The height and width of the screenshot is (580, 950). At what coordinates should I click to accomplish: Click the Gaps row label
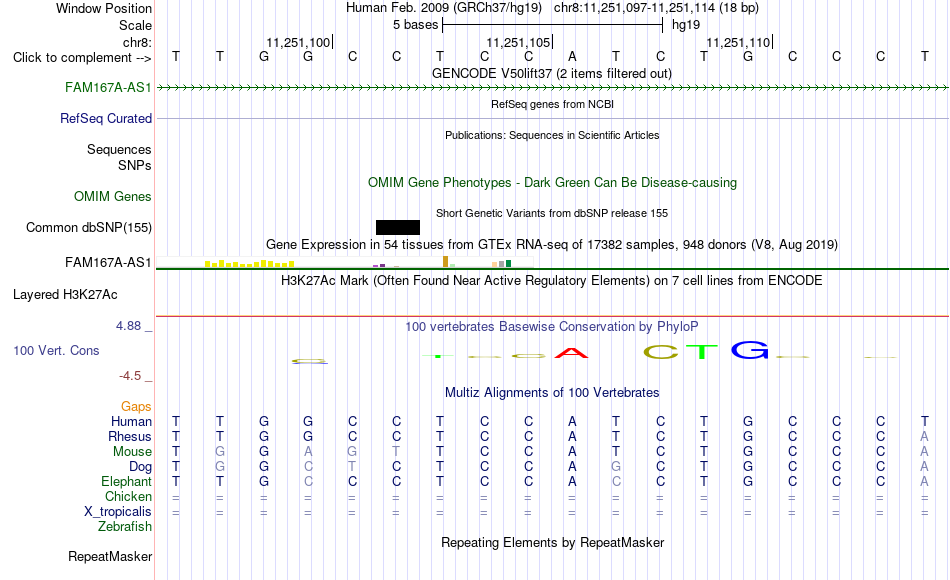pos(136,407)
